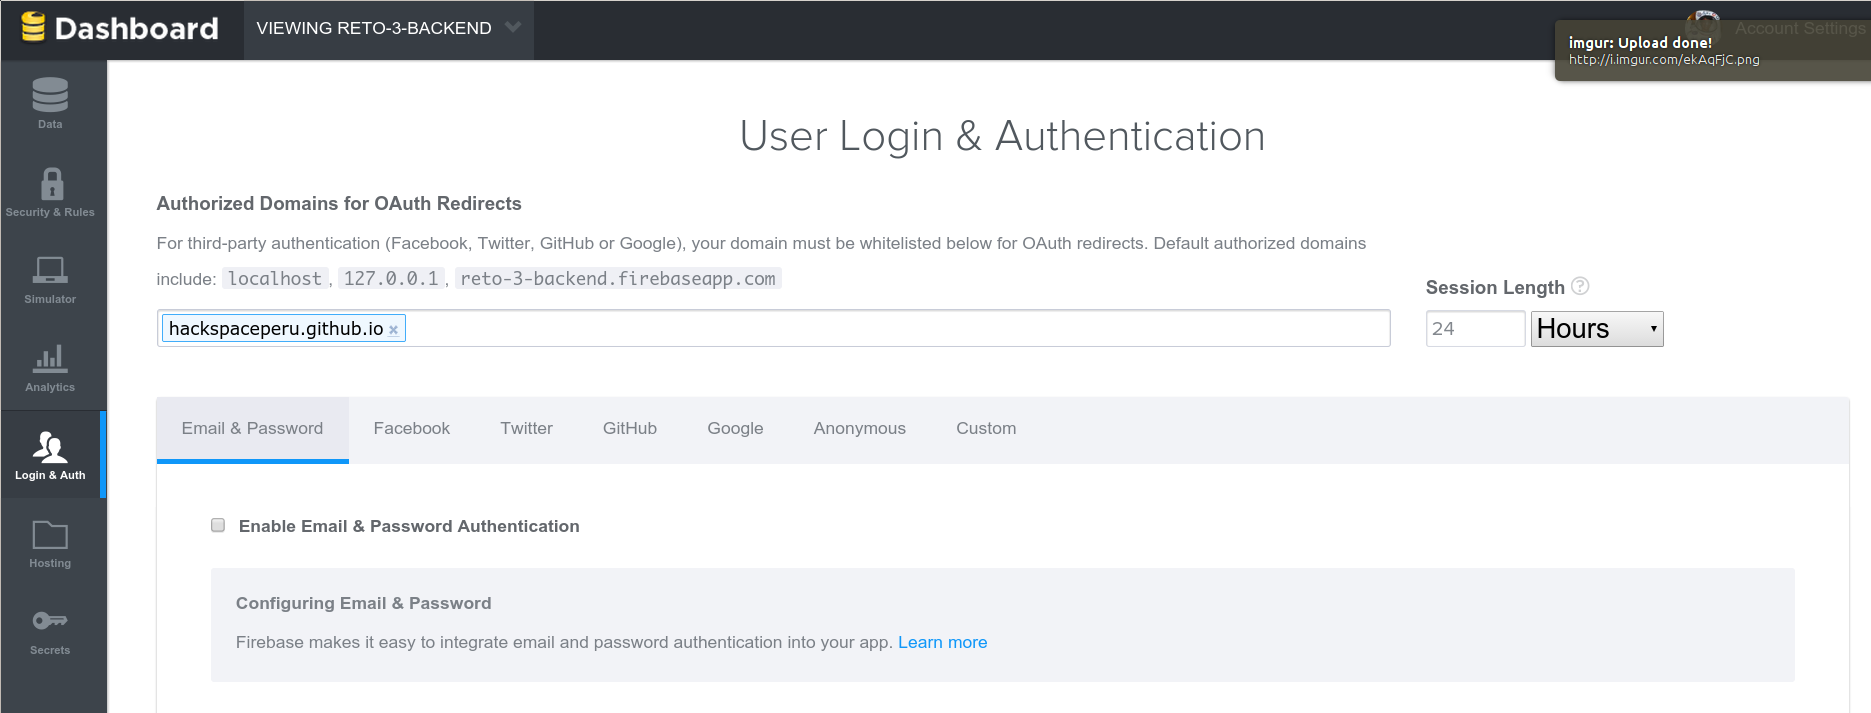The width and height of the screenshot is (1871, 713).
Task: Click Session Length help question icon
Action: (1580, 286)
